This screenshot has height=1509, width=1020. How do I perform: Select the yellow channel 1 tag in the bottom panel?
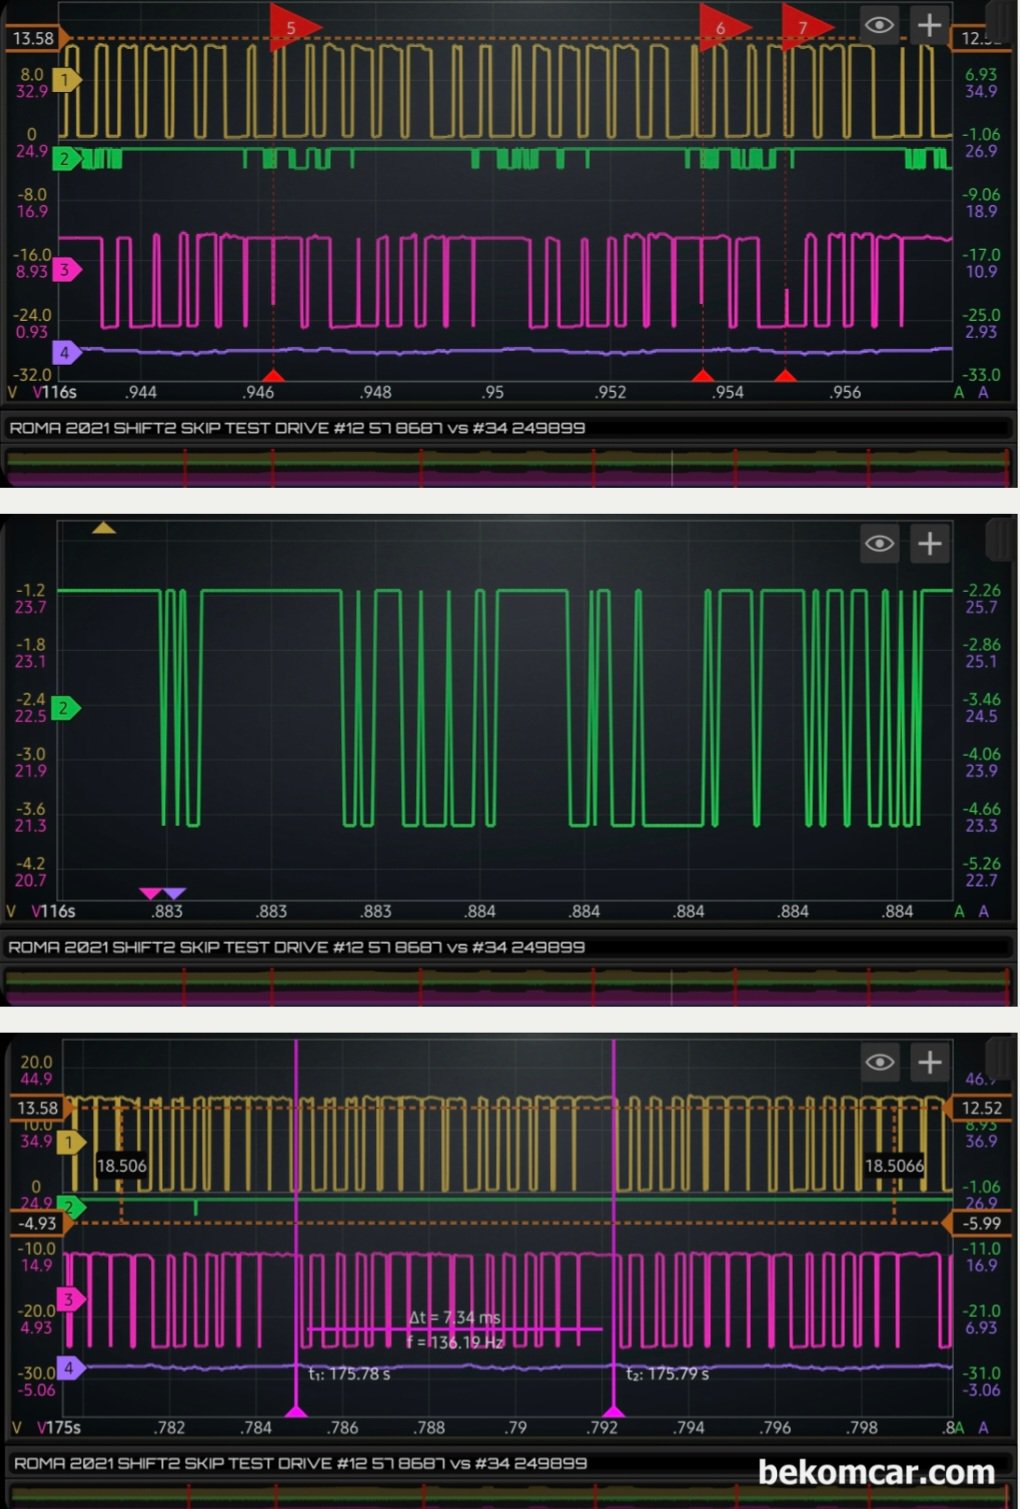72,1142
